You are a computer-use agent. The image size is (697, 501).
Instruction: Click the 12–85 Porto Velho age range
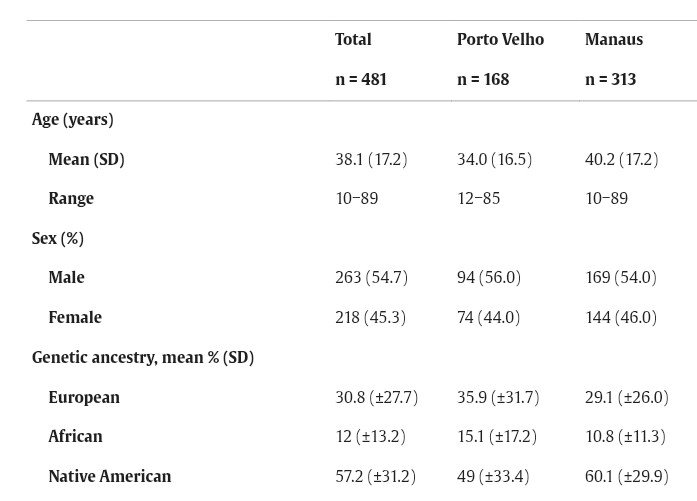point(479,198)
